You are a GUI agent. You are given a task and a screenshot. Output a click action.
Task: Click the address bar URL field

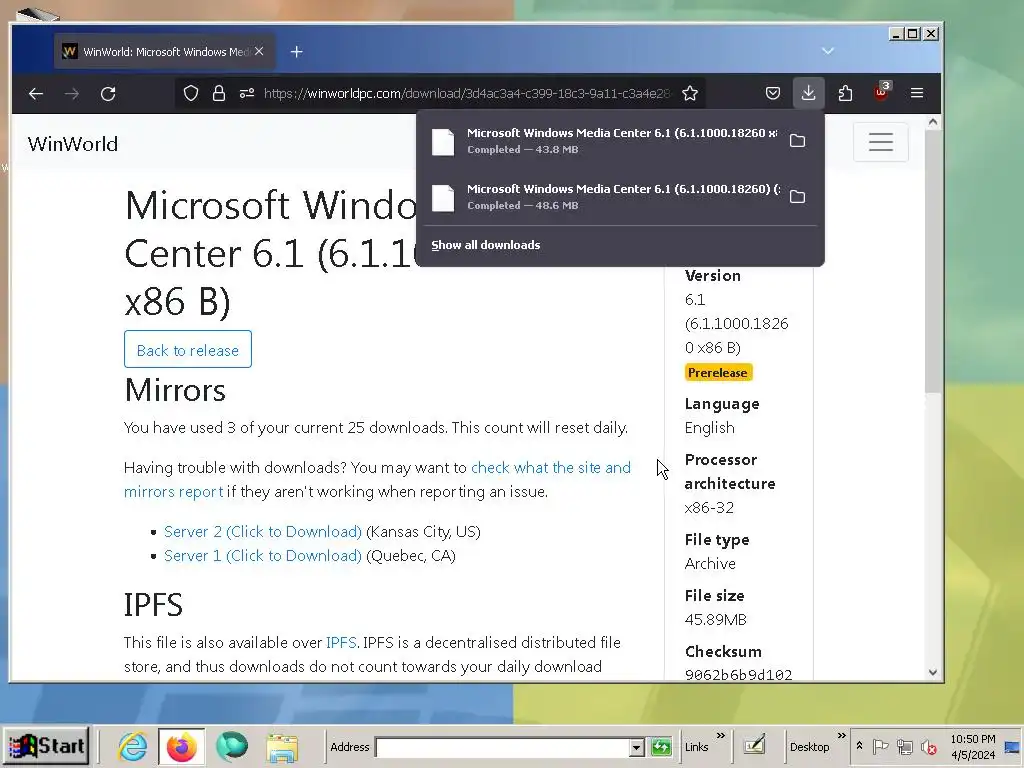point(467,93)
